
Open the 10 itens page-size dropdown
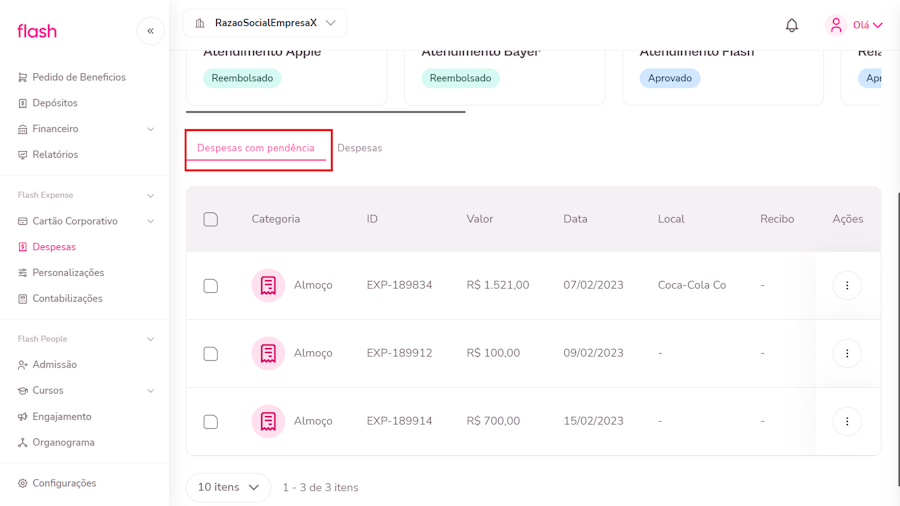(x=228, y=488)
